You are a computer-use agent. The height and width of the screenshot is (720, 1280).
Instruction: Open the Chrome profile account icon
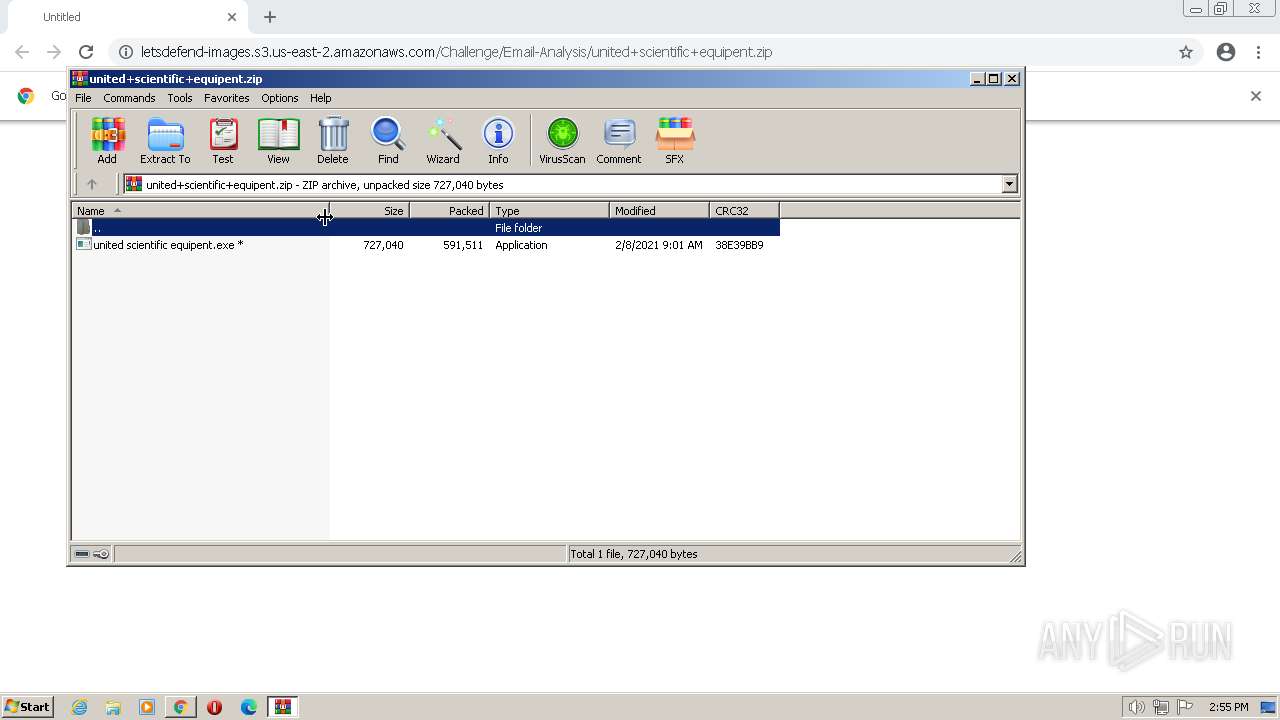[1226, 52]
